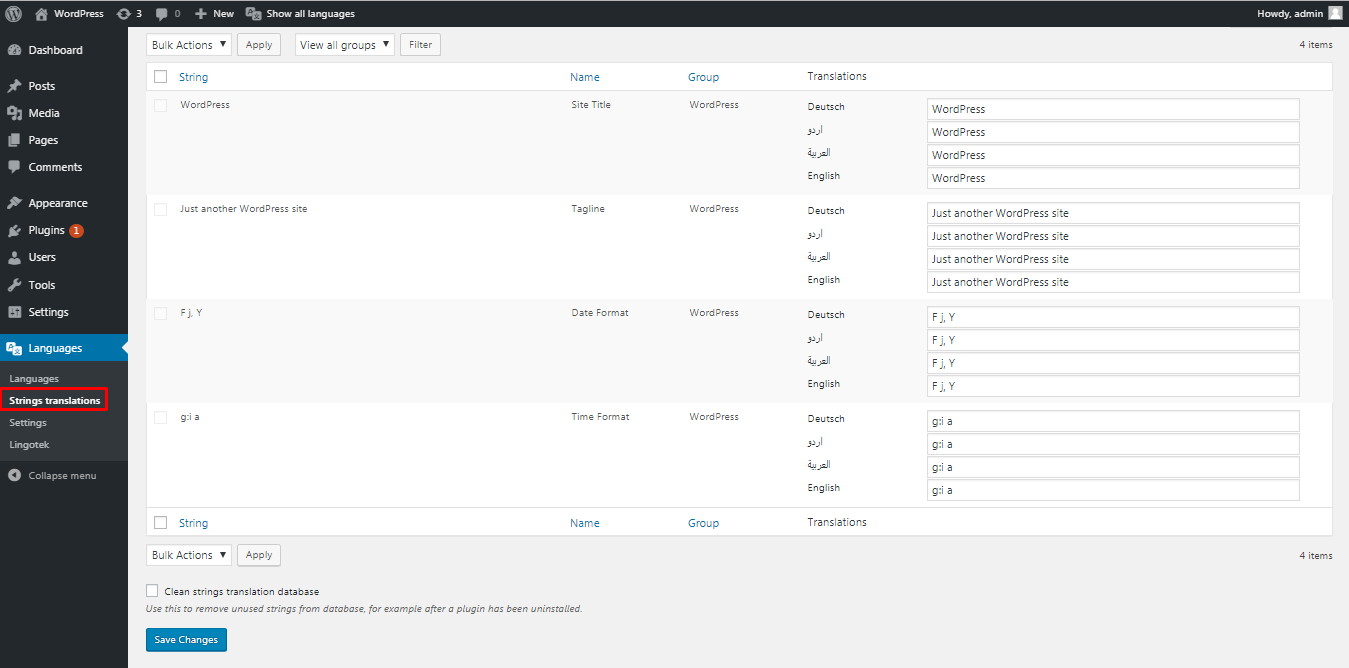
Task: Click the Settings sidebar icon
Action: tap(14, 312)
